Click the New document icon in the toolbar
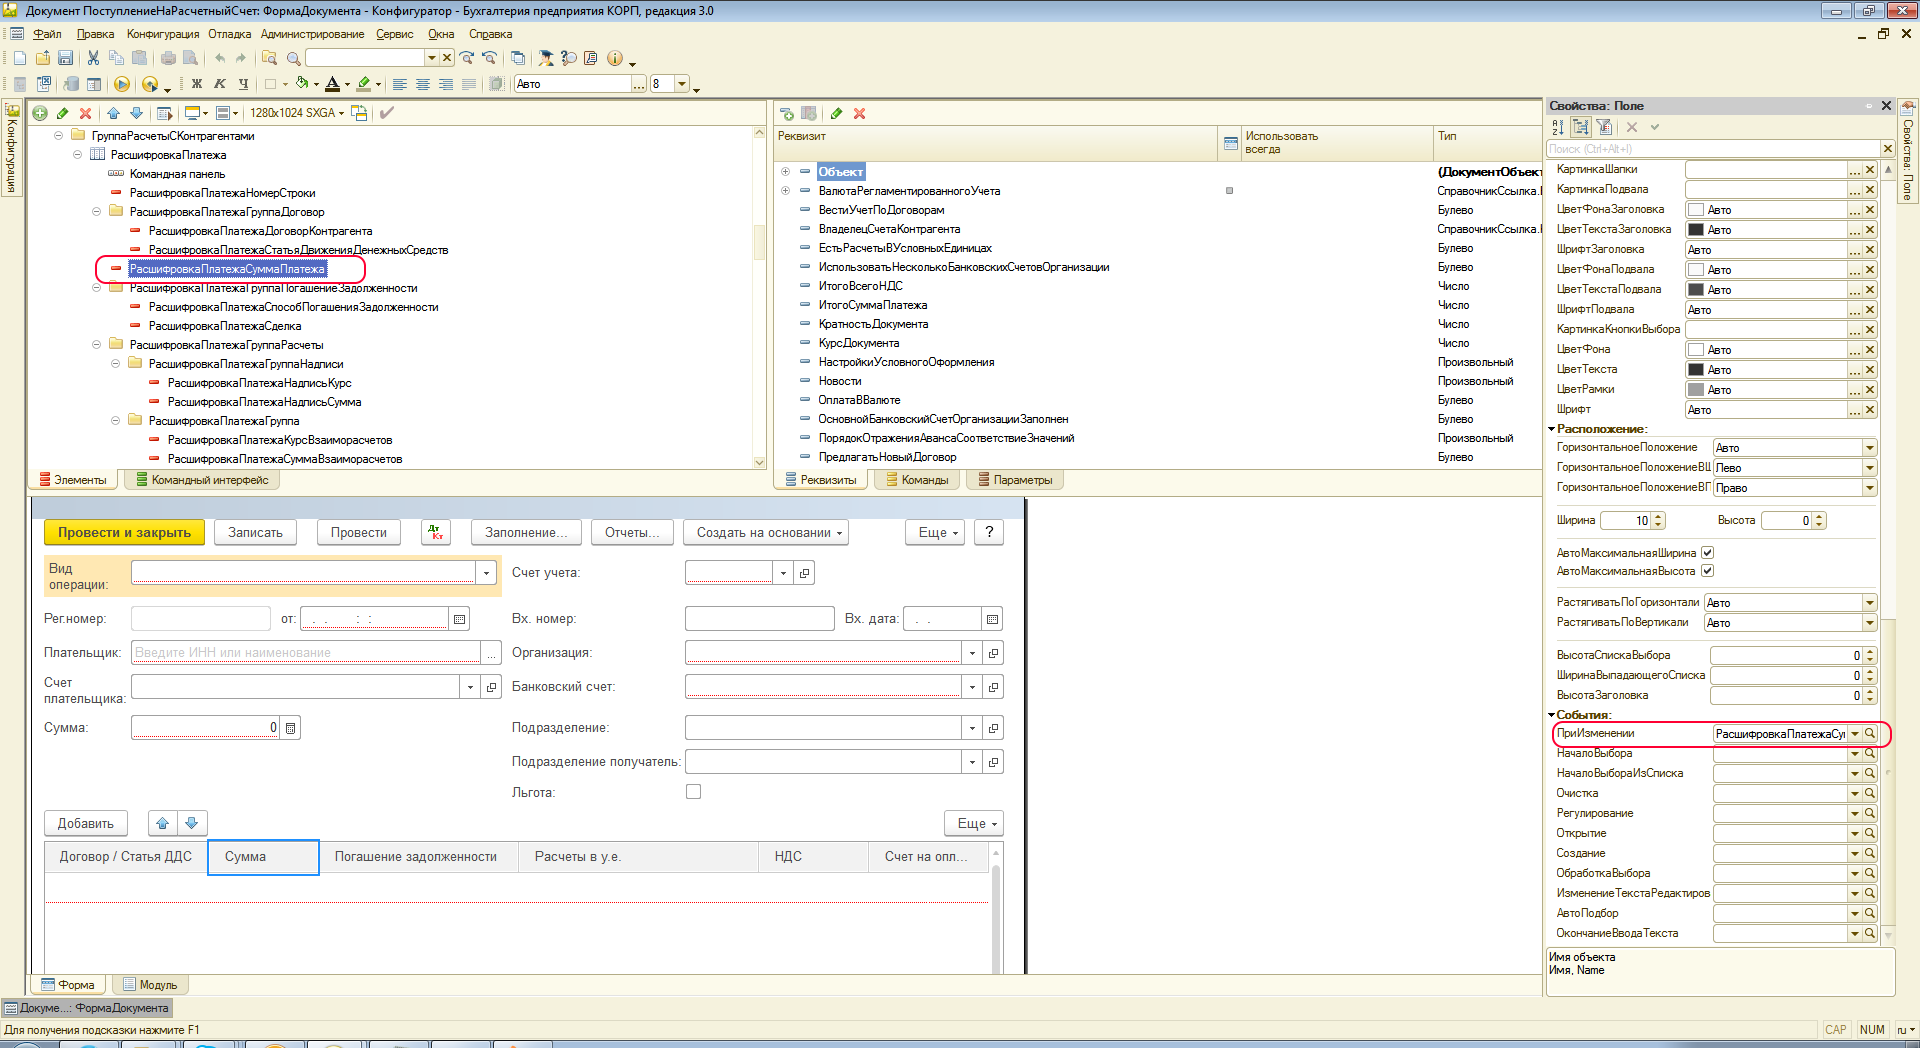Image resolution: width=1920 pixels, height=1048 pixels. [x=19, y=58]
